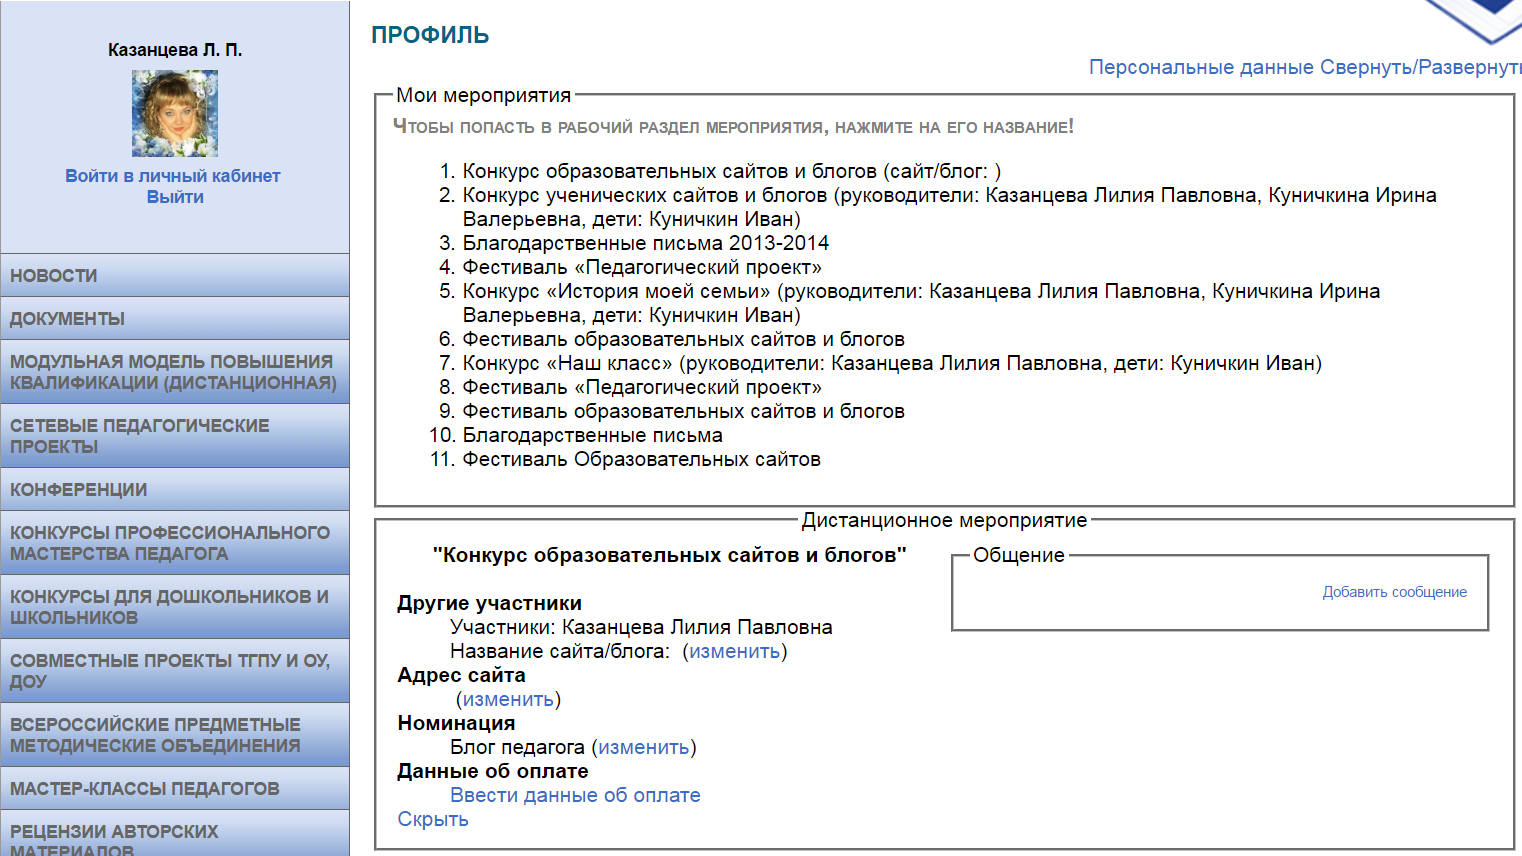Image resolution: width=1522 pixels, height=856 pixels.
Task: Click the ПРОФИЛЬ page heading
Action: tap(430, 35)
